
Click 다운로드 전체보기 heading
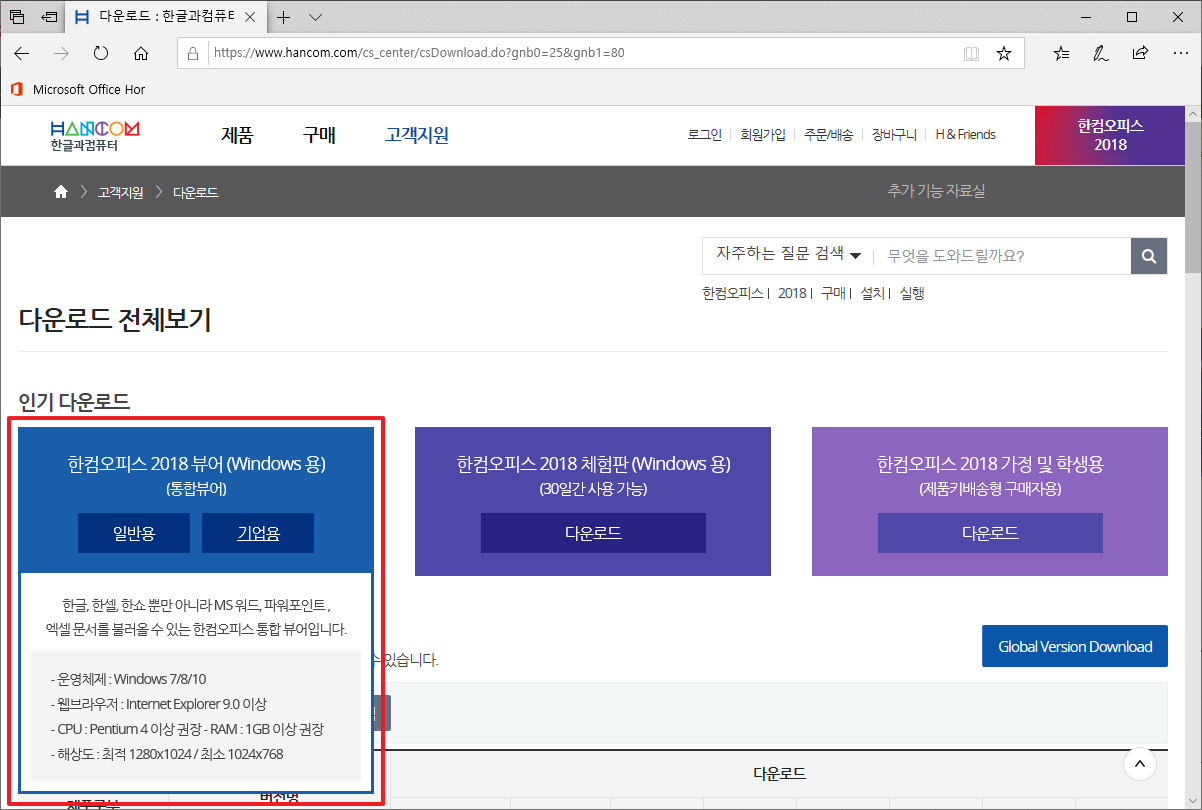[x=115, y=321]
